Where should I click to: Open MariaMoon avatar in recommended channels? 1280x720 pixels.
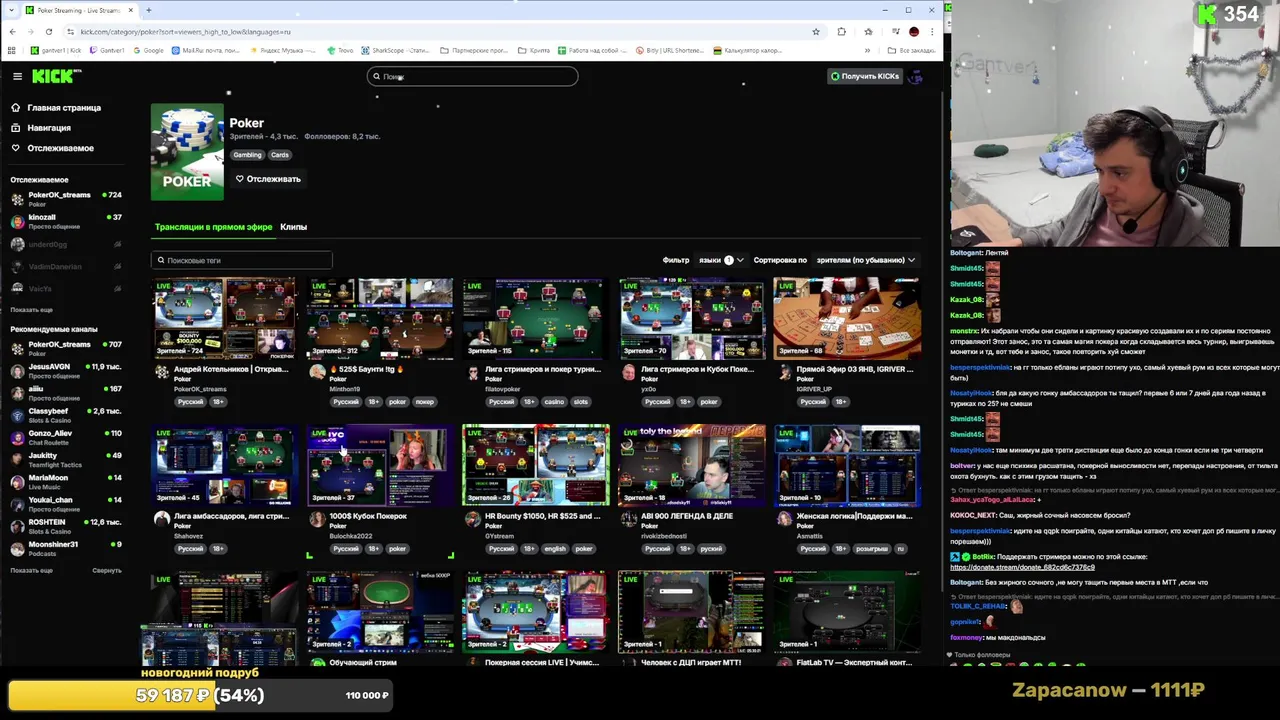[x=17, y=481]
